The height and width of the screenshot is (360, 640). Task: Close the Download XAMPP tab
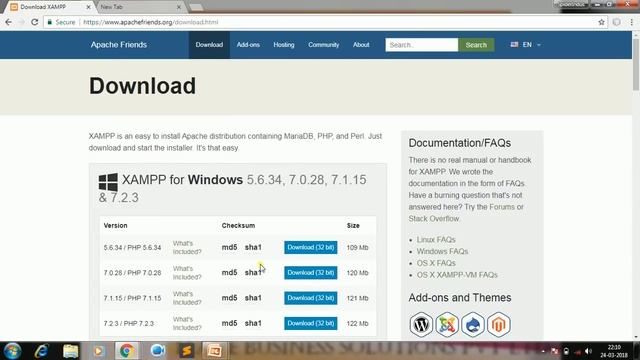pyautogui.click(x=89, y=7)
